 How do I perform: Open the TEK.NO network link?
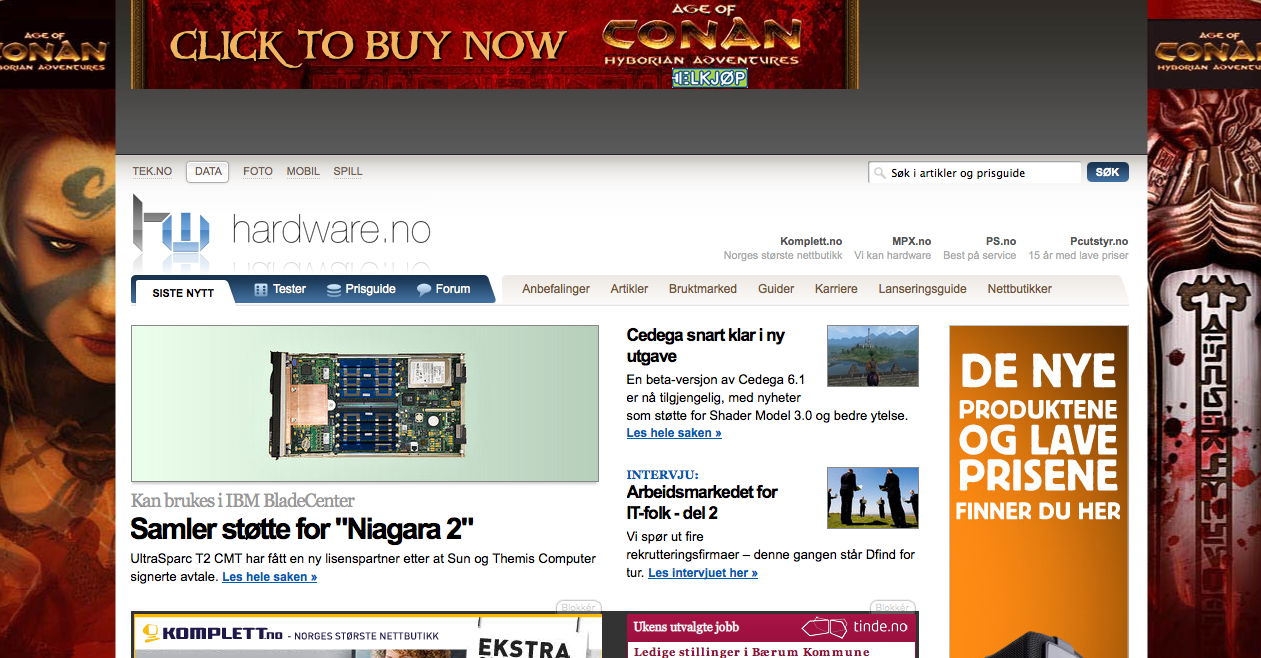(152, 172)
